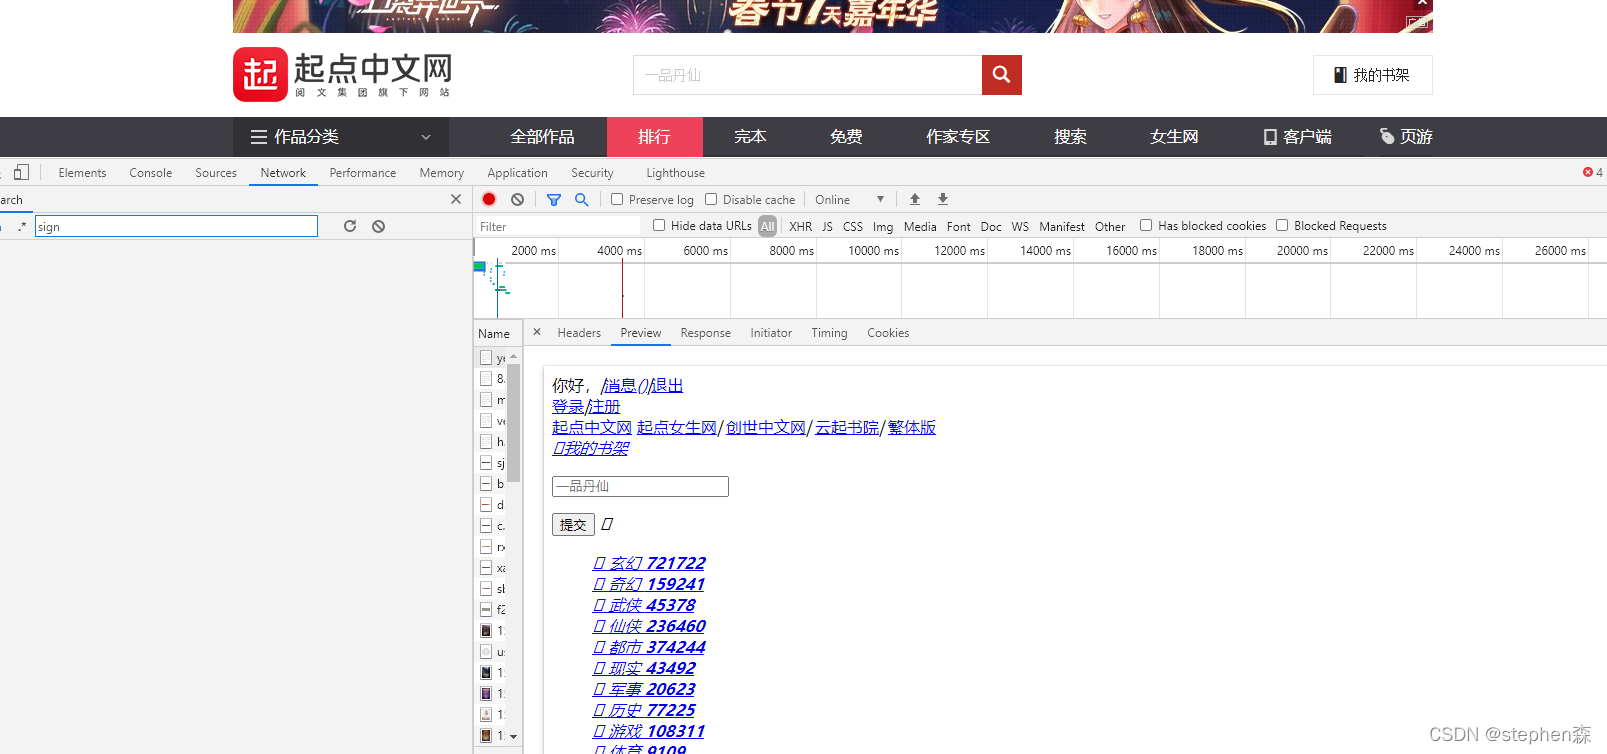This screenshot has height=754, width=1607.
Task: Open network search with the magnifier icon
Action: click(x=581, y=199)
